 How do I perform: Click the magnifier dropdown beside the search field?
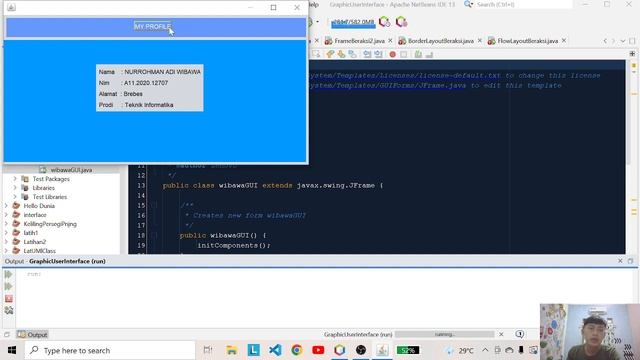[x=468, y=4]
